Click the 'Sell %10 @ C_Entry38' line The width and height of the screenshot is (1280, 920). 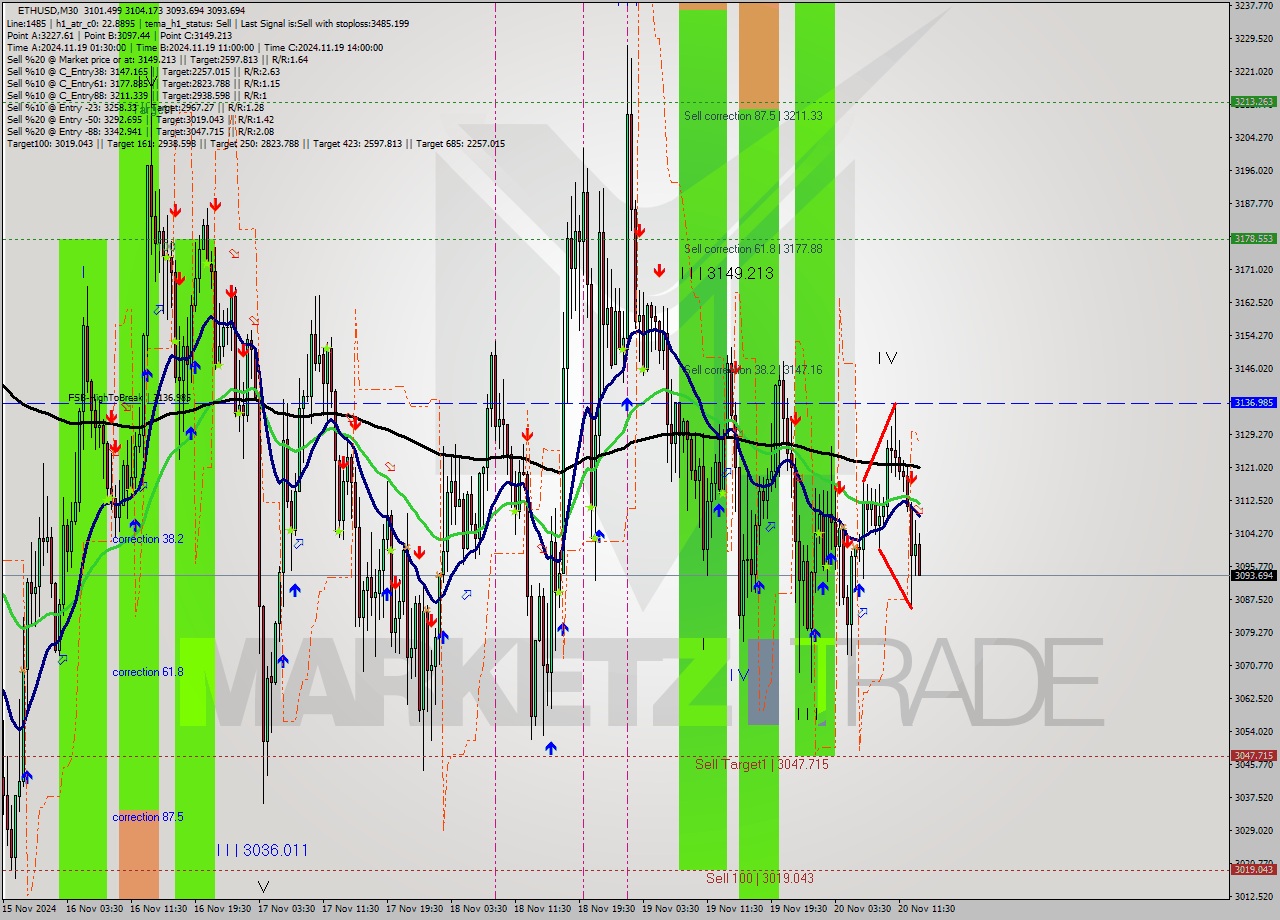(143, 72)
